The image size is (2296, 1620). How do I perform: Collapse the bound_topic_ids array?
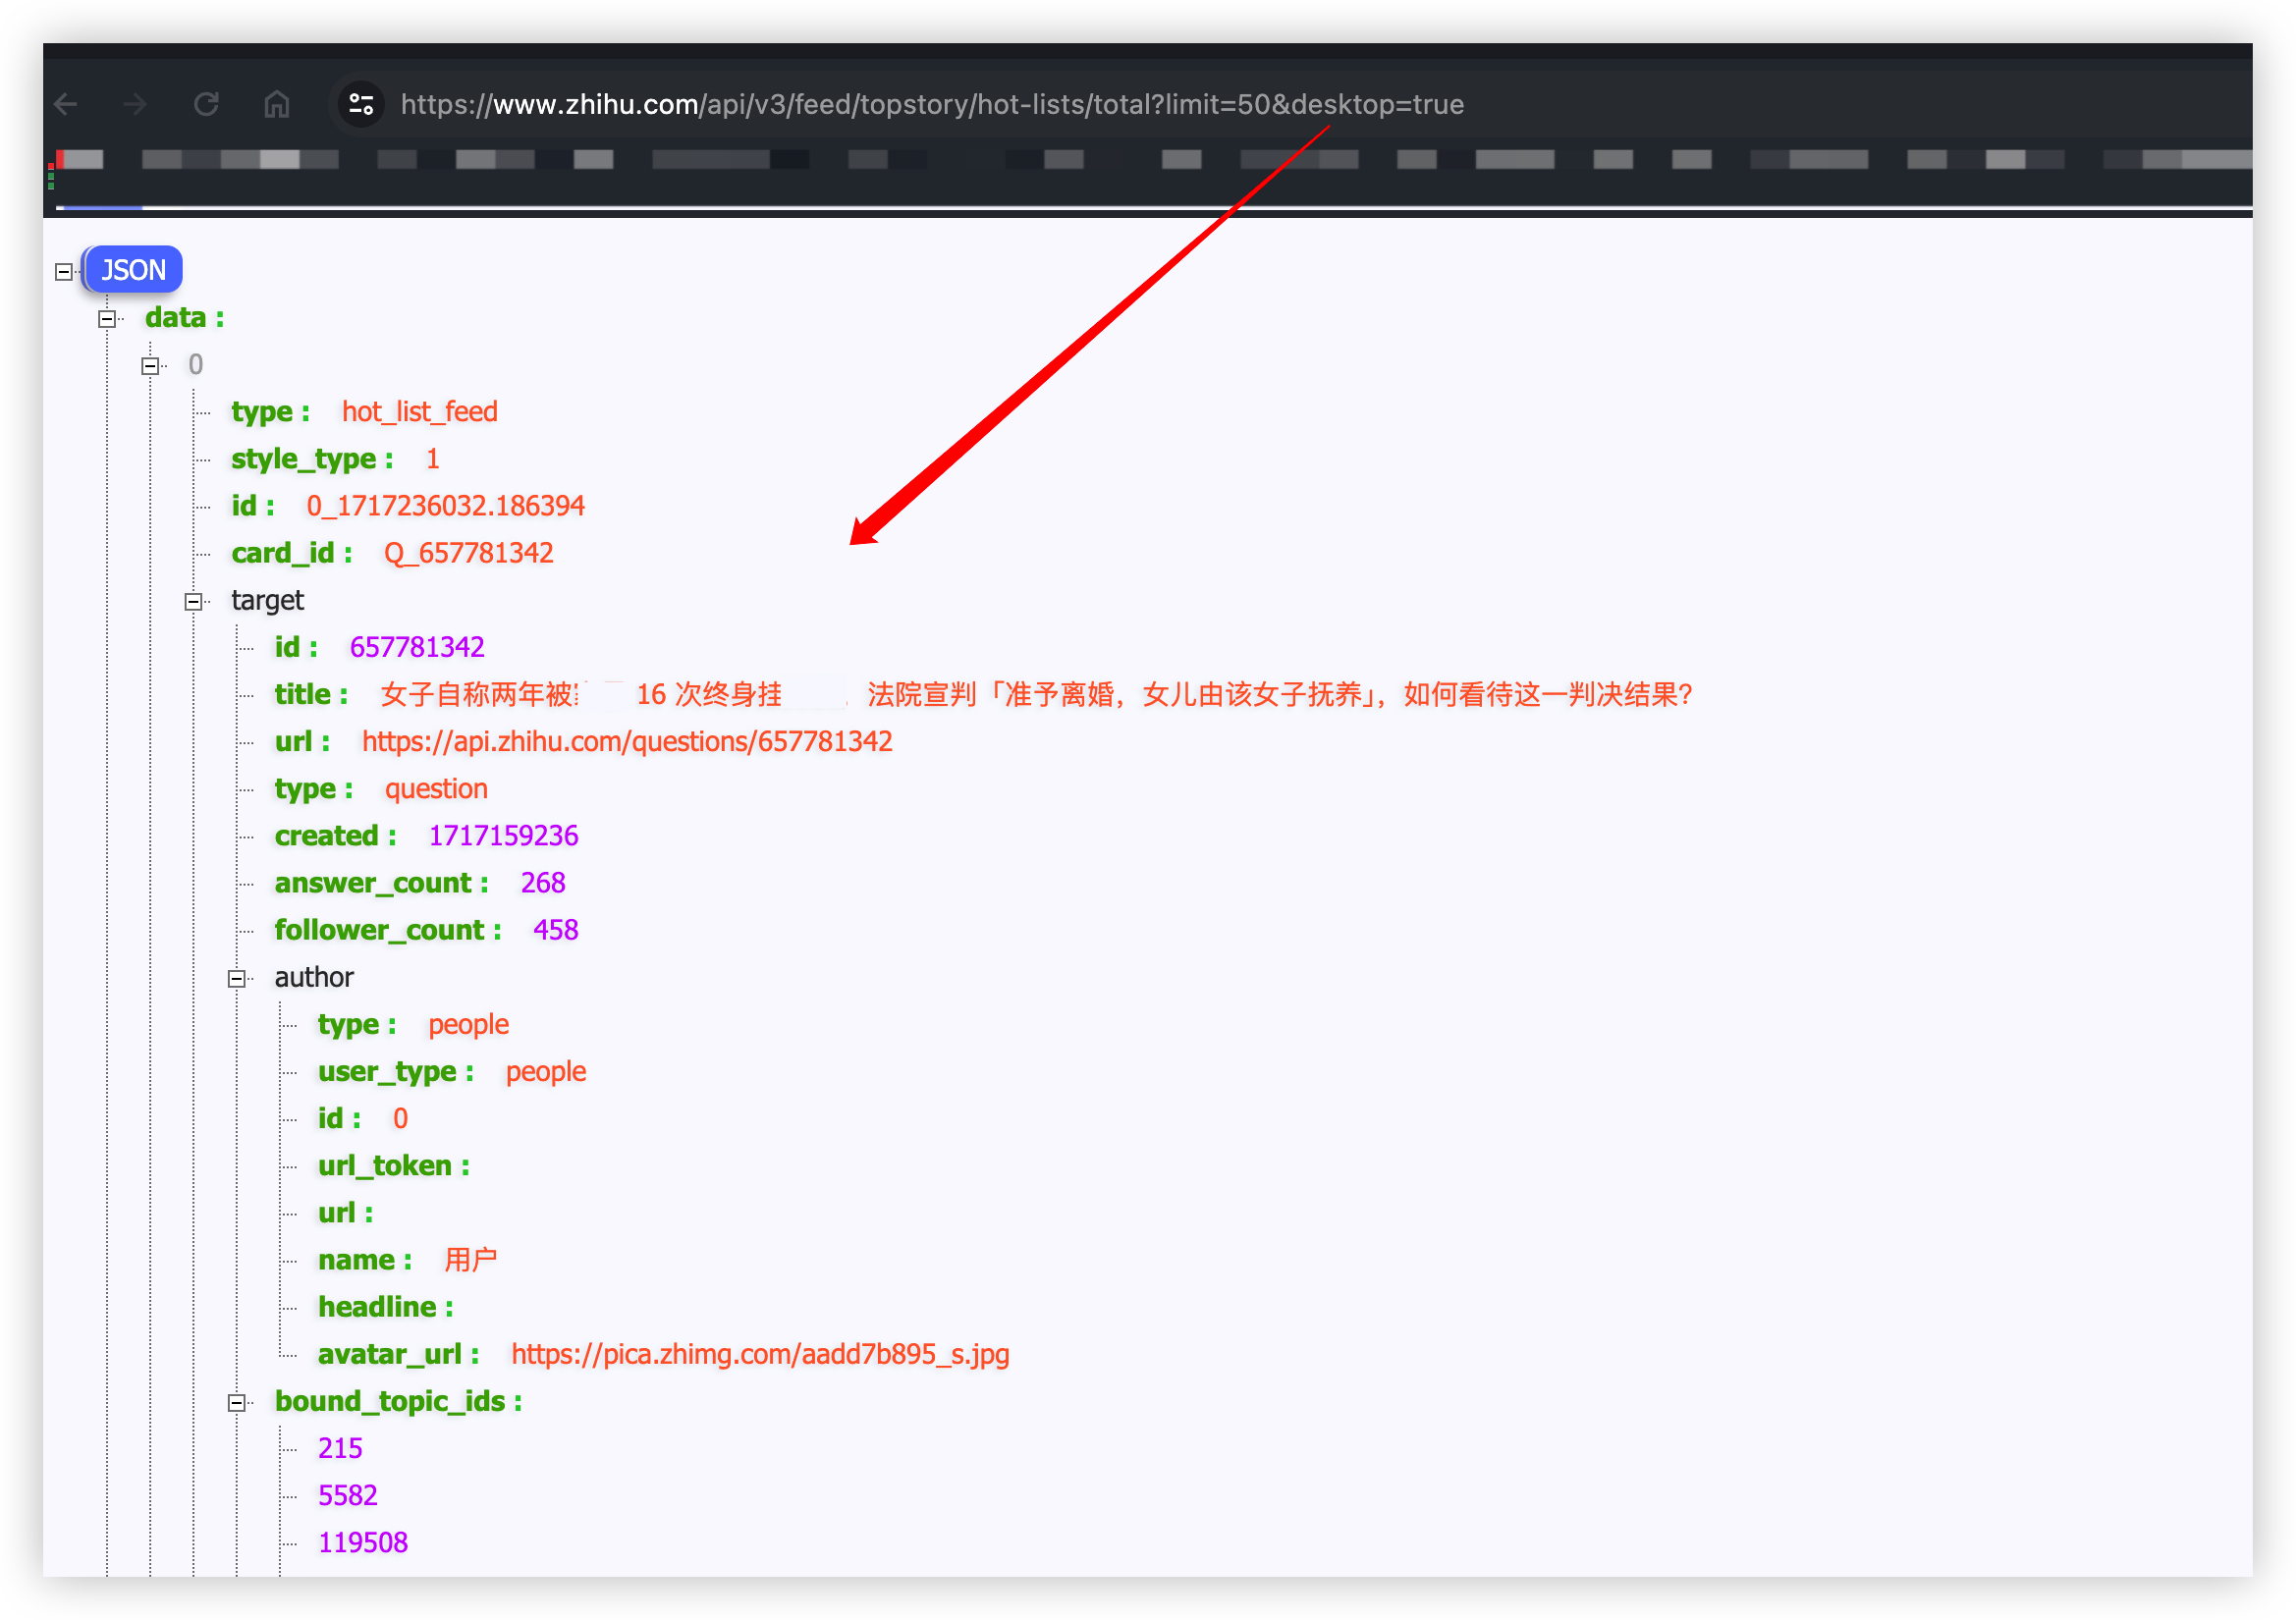(x=237, y=1402)
